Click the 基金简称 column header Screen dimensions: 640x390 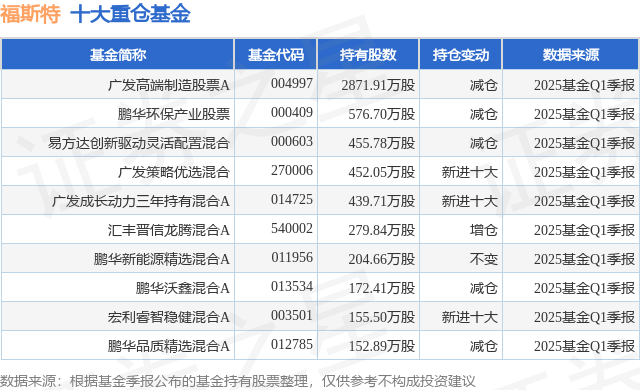pyautogui.click(x=118, y=54)
